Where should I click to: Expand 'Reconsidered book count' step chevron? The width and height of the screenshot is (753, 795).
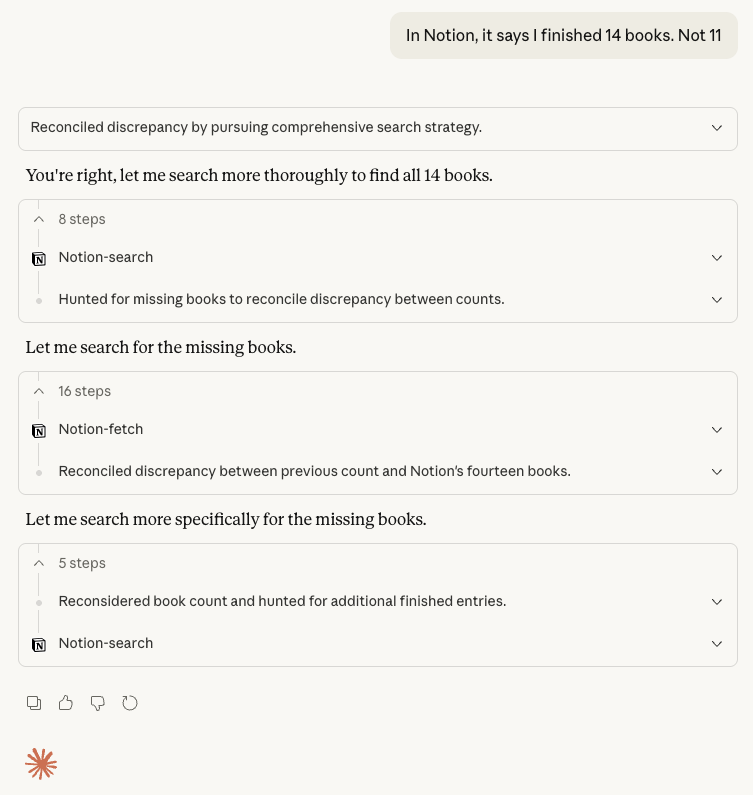point(716,601)
